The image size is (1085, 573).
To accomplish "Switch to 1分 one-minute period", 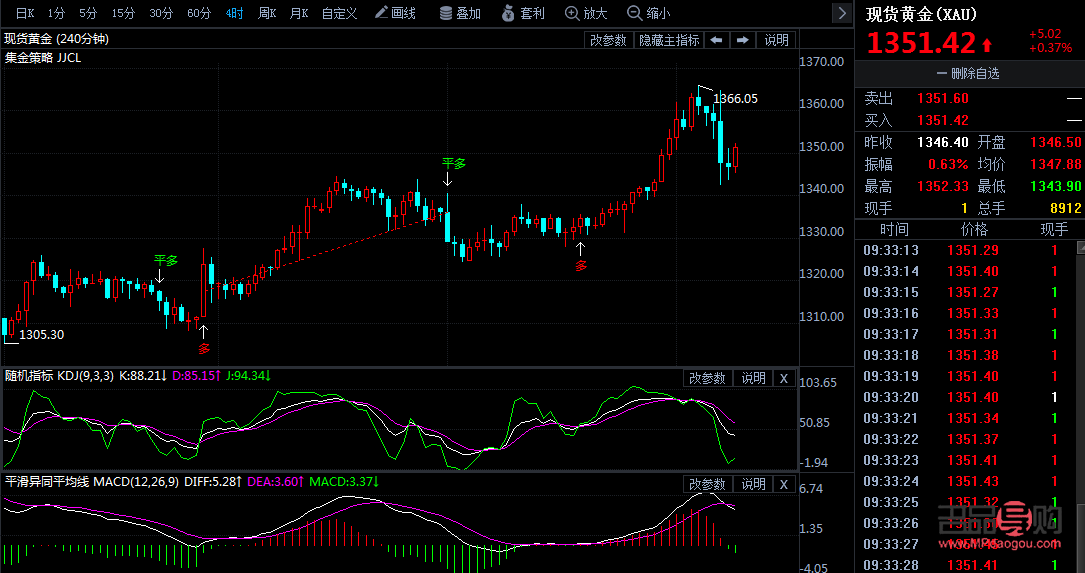I will coord(57,12).
